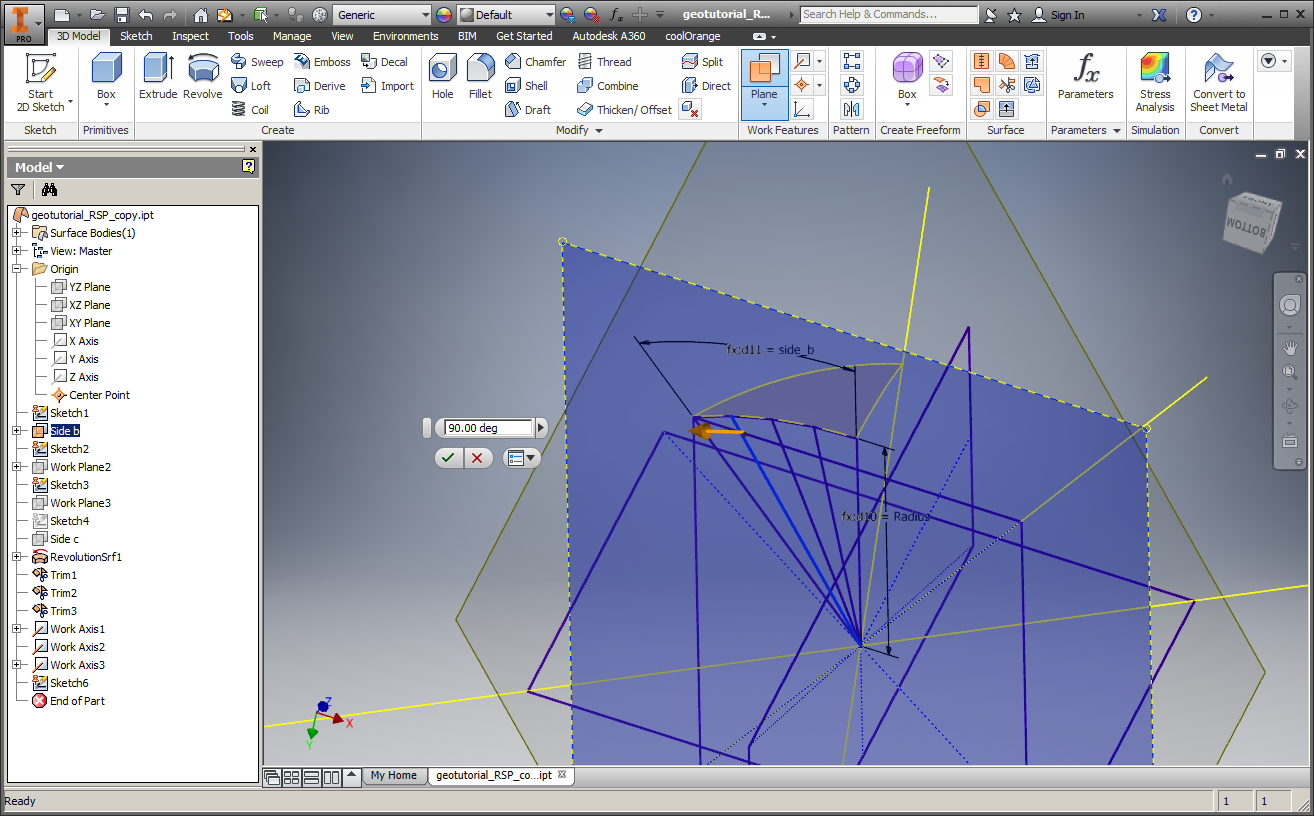Open the Environments tab

click(x=406, y=36)
